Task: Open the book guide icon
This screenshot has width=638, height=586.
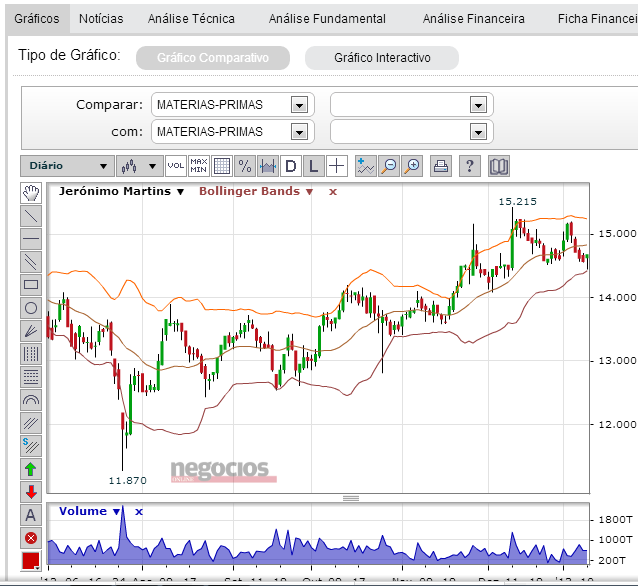Action: (499, 166)
